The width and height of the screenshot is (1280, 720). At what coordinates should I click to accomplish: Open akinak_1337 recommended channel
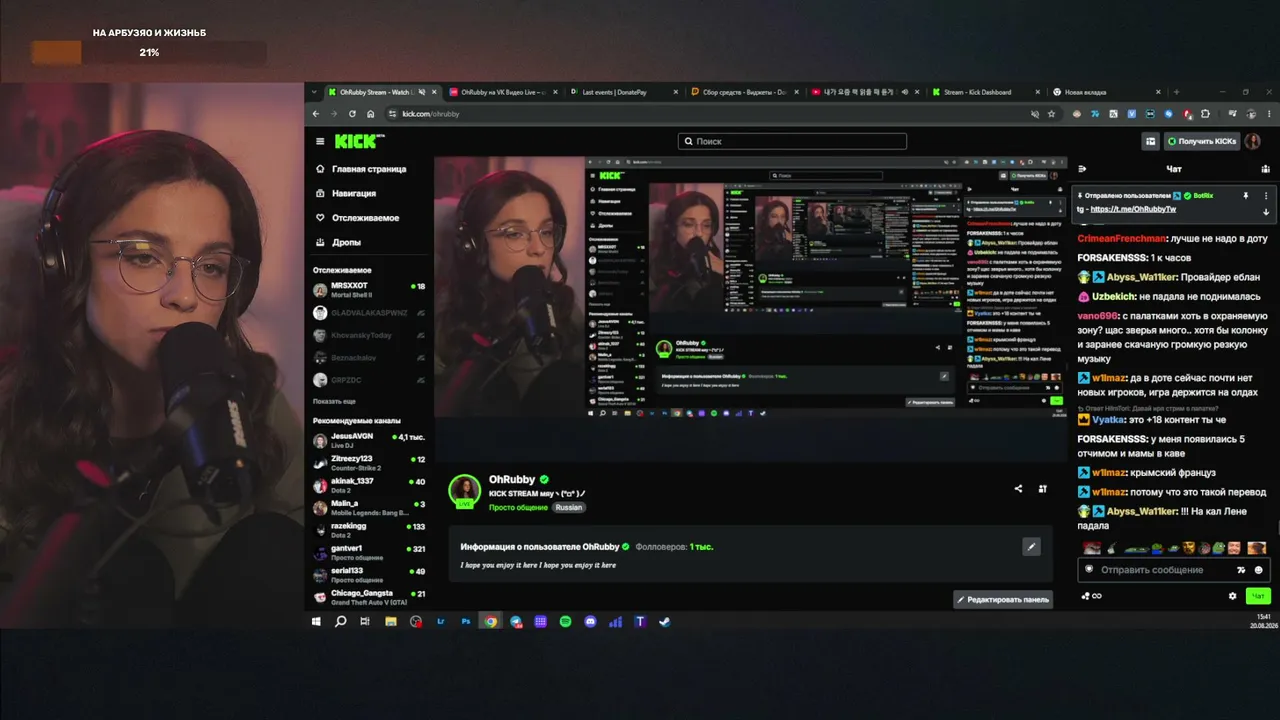click(x=369, y=485)
